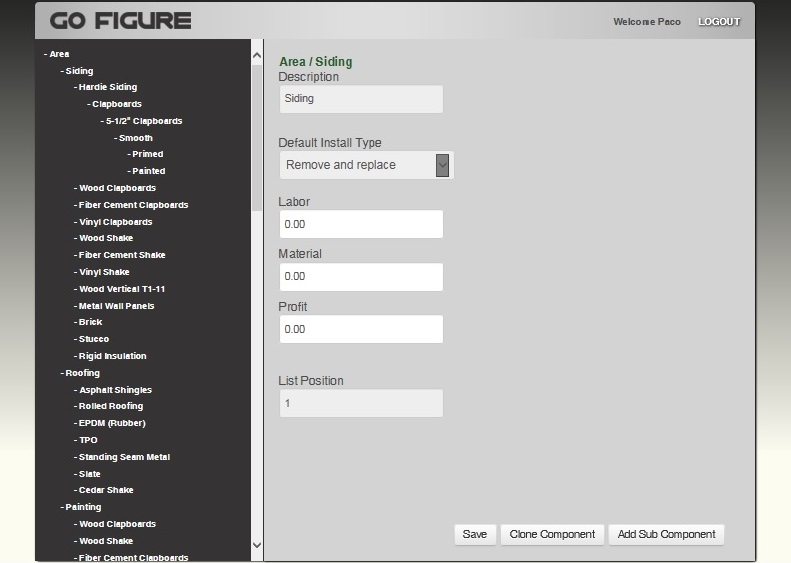
Task: Focus the Material input field
Action: (x=360, y=276)
